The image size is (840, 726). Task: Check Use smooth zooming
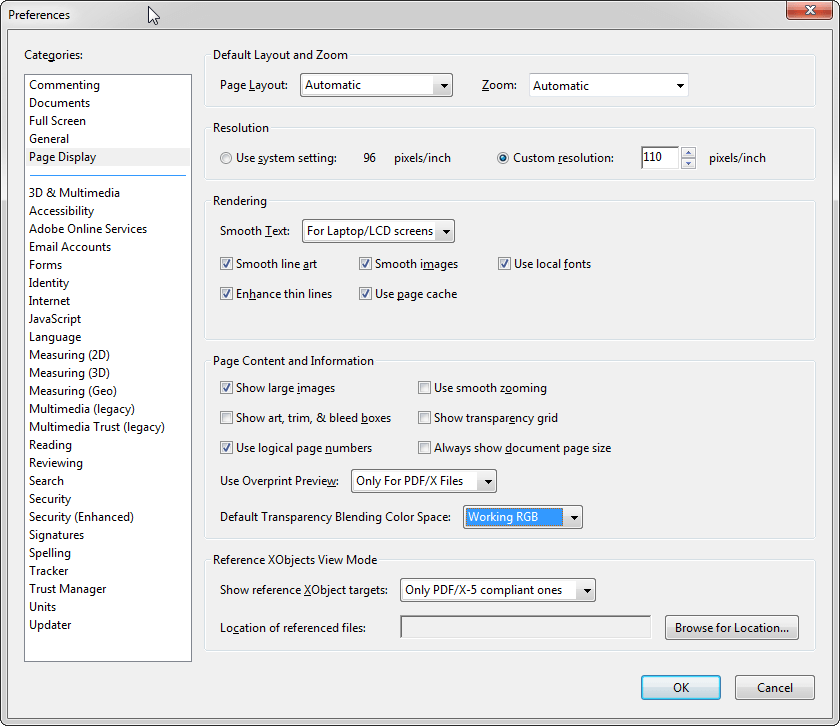pos(424,388)
